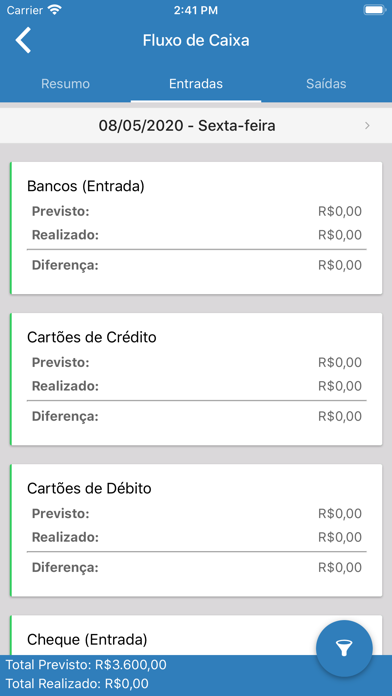Select Realizado row under Cartões de Crédito
Image resolution: width=392 pixels, height=696 pixels.
(197, 386)
